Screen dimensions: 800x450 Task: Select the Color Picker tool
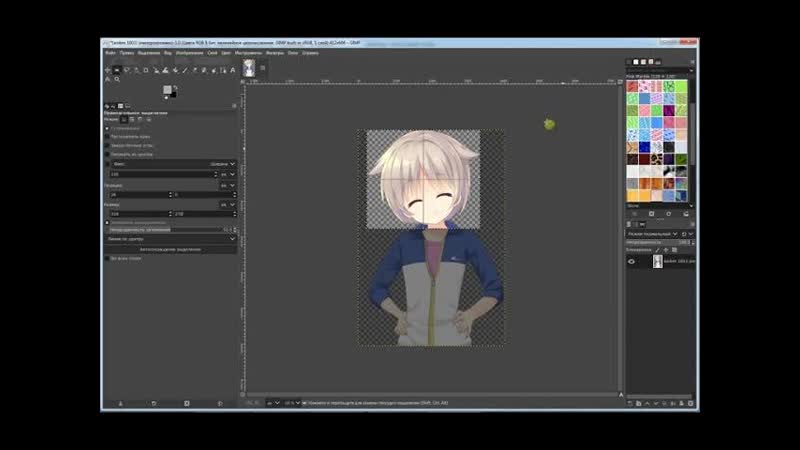pos(107,79)
